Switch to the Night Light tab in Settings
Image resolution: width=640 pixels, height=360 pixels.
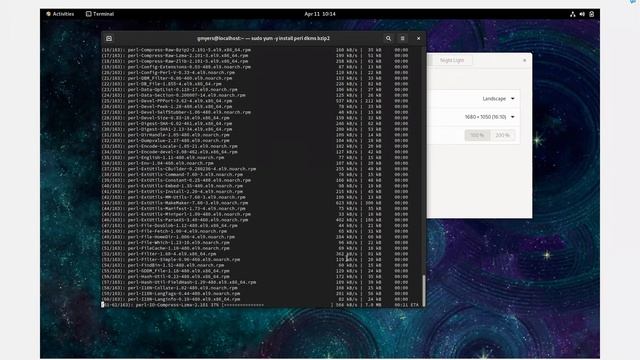(x=452, y=60)
